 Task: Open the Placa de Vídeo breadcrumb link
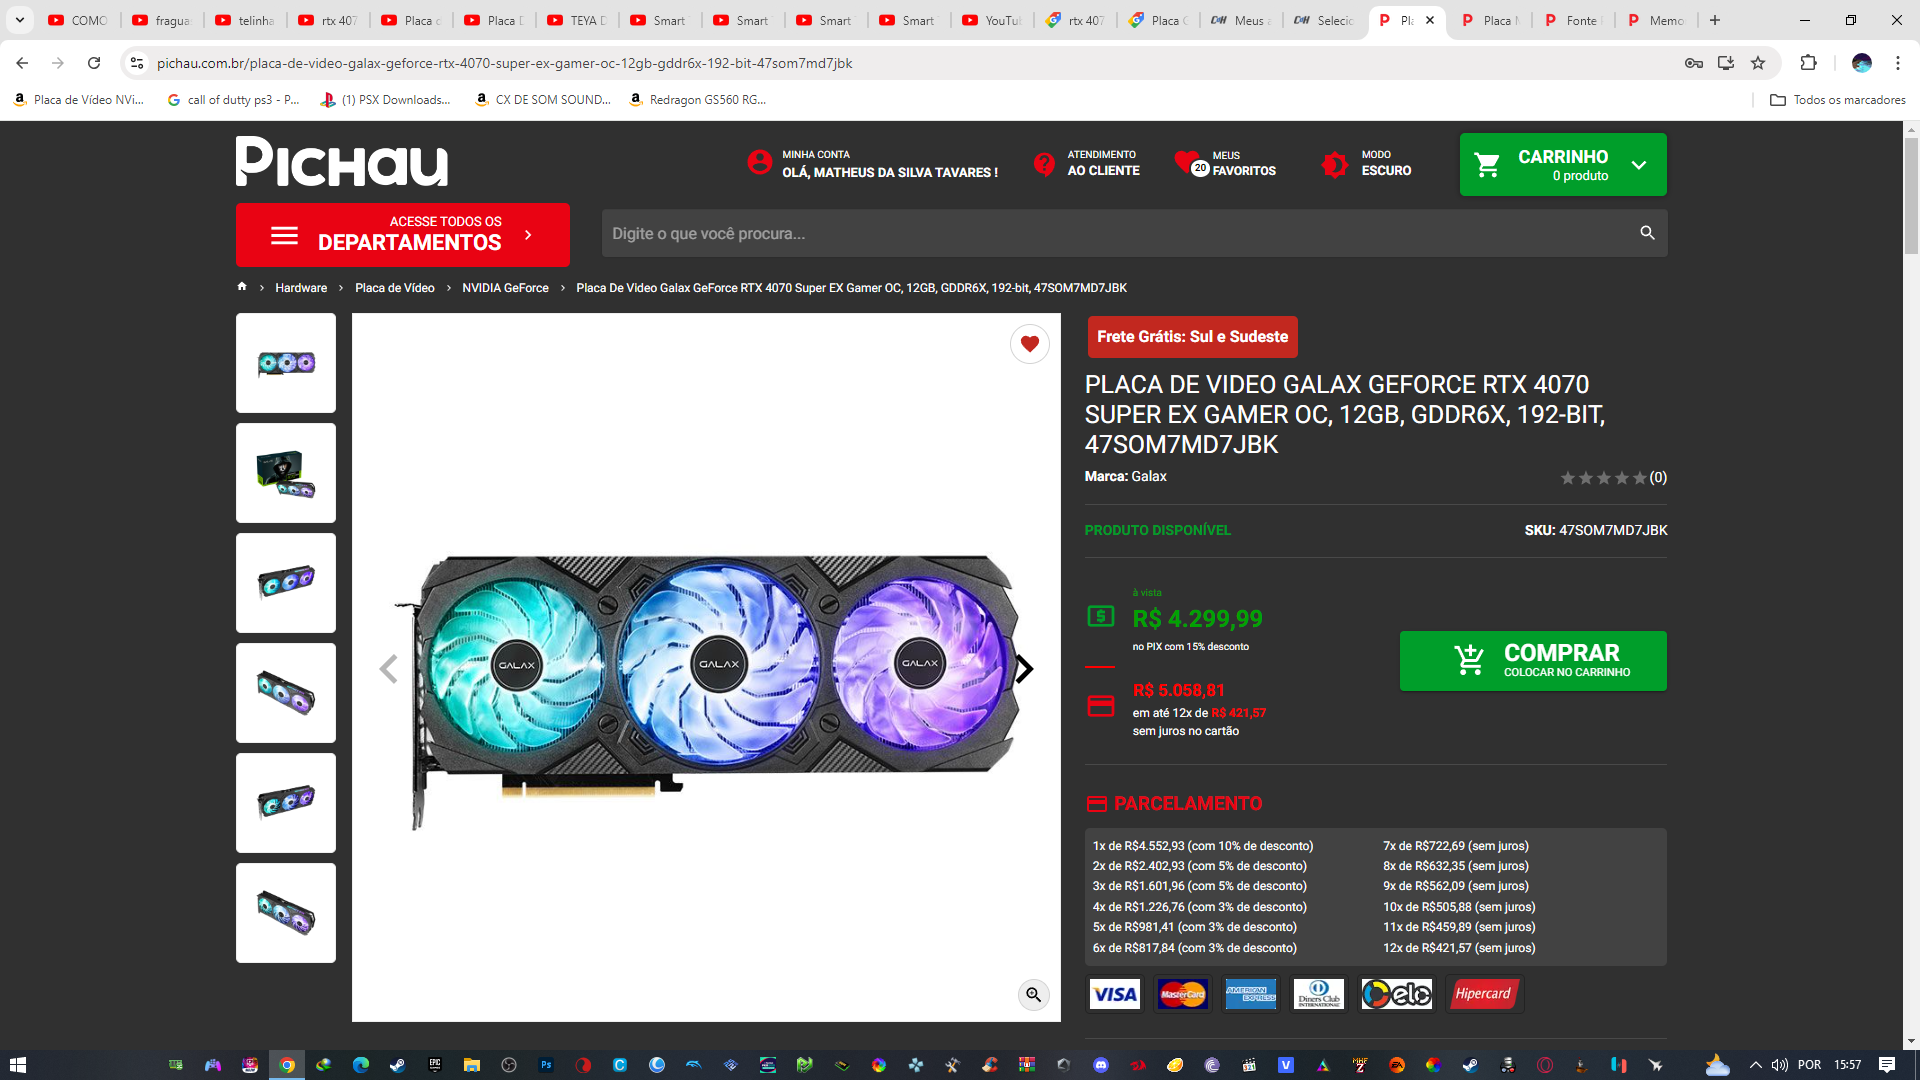pos(395,288)
